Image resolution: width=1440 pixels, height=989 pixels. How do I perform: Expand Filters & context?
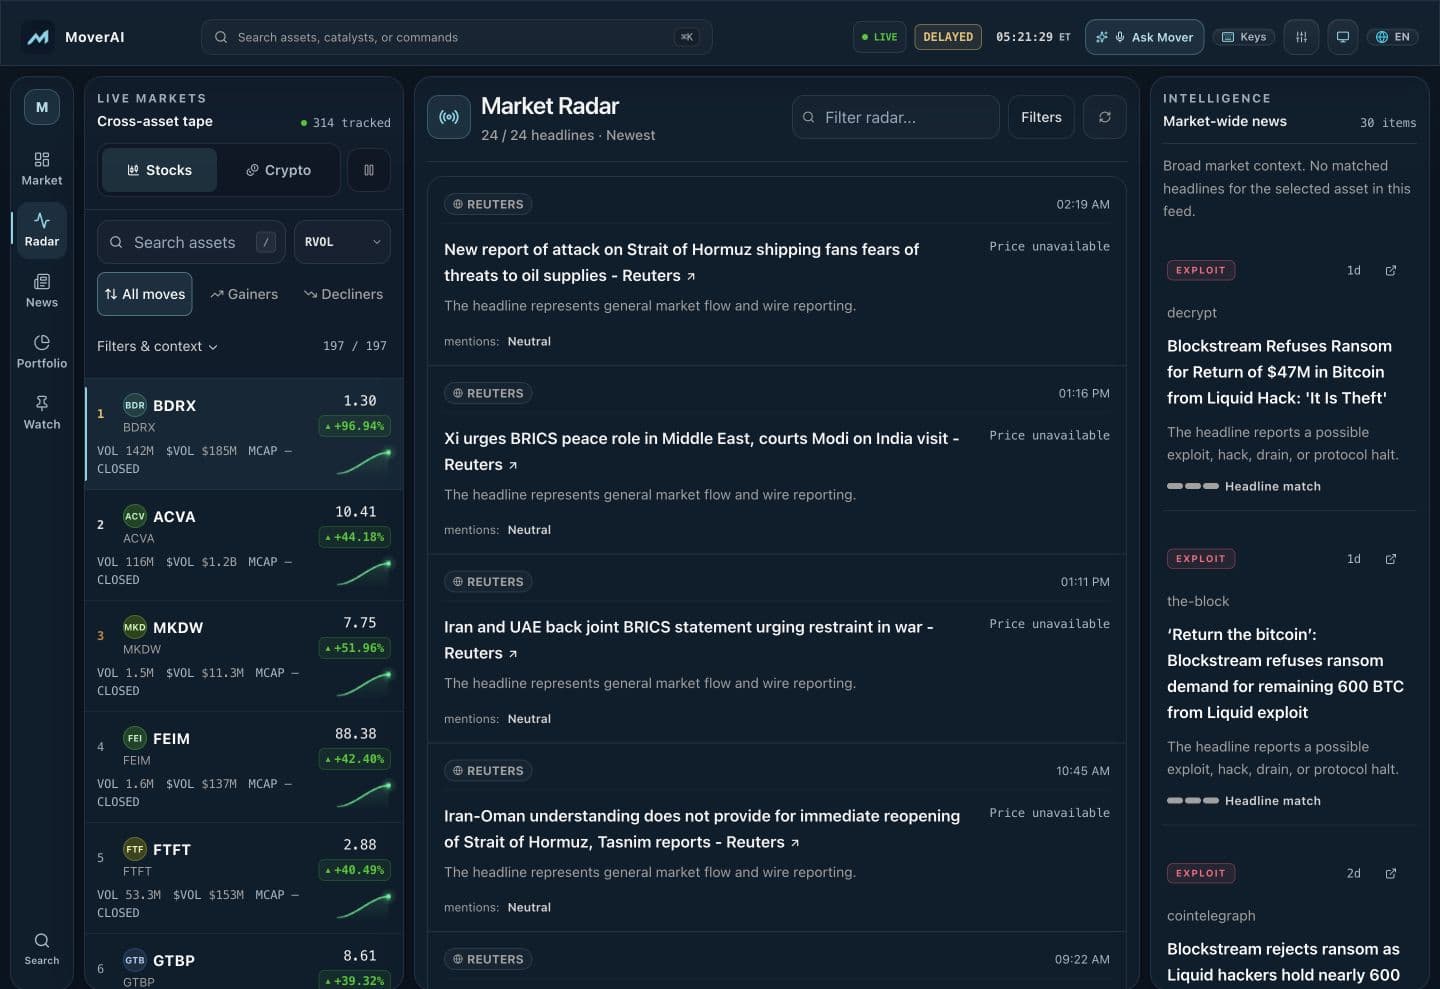point(157,346)
